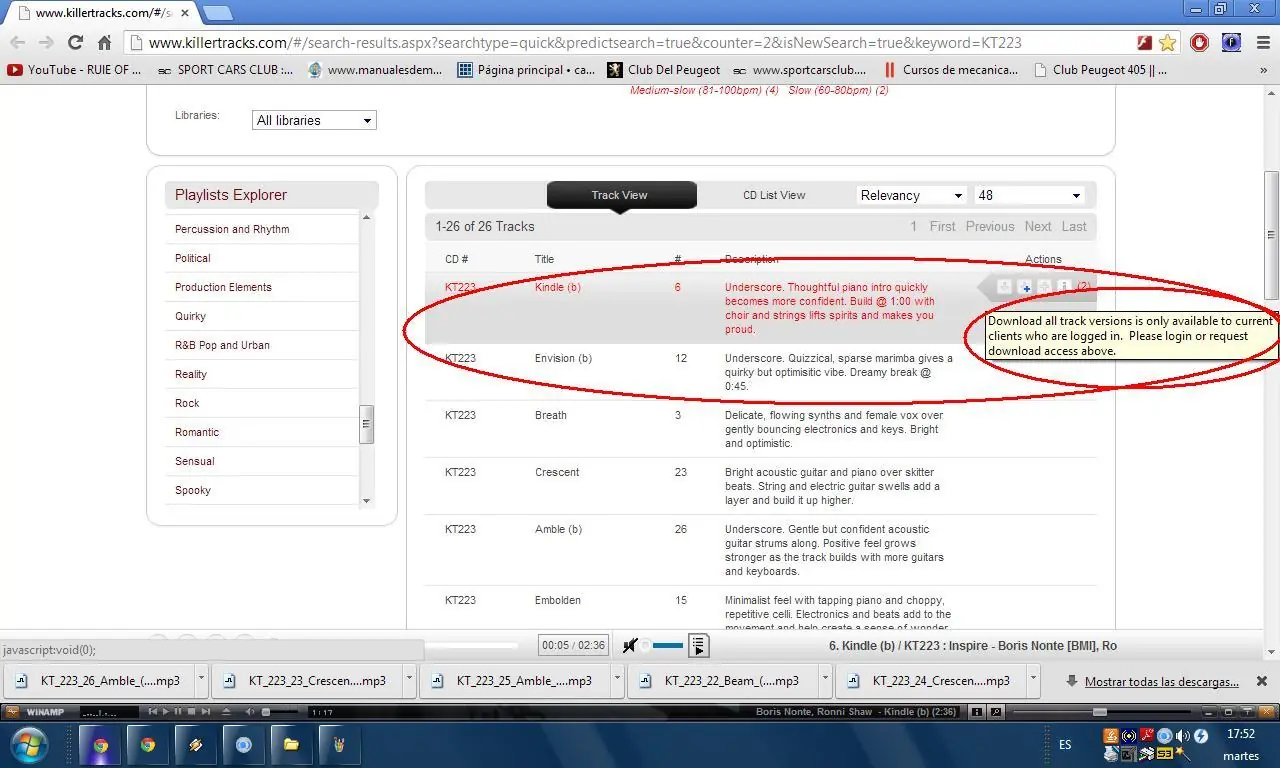The image size is (1280, 768).
Task: Bookmark this page with the star icon
Action: coord(1168,43)
